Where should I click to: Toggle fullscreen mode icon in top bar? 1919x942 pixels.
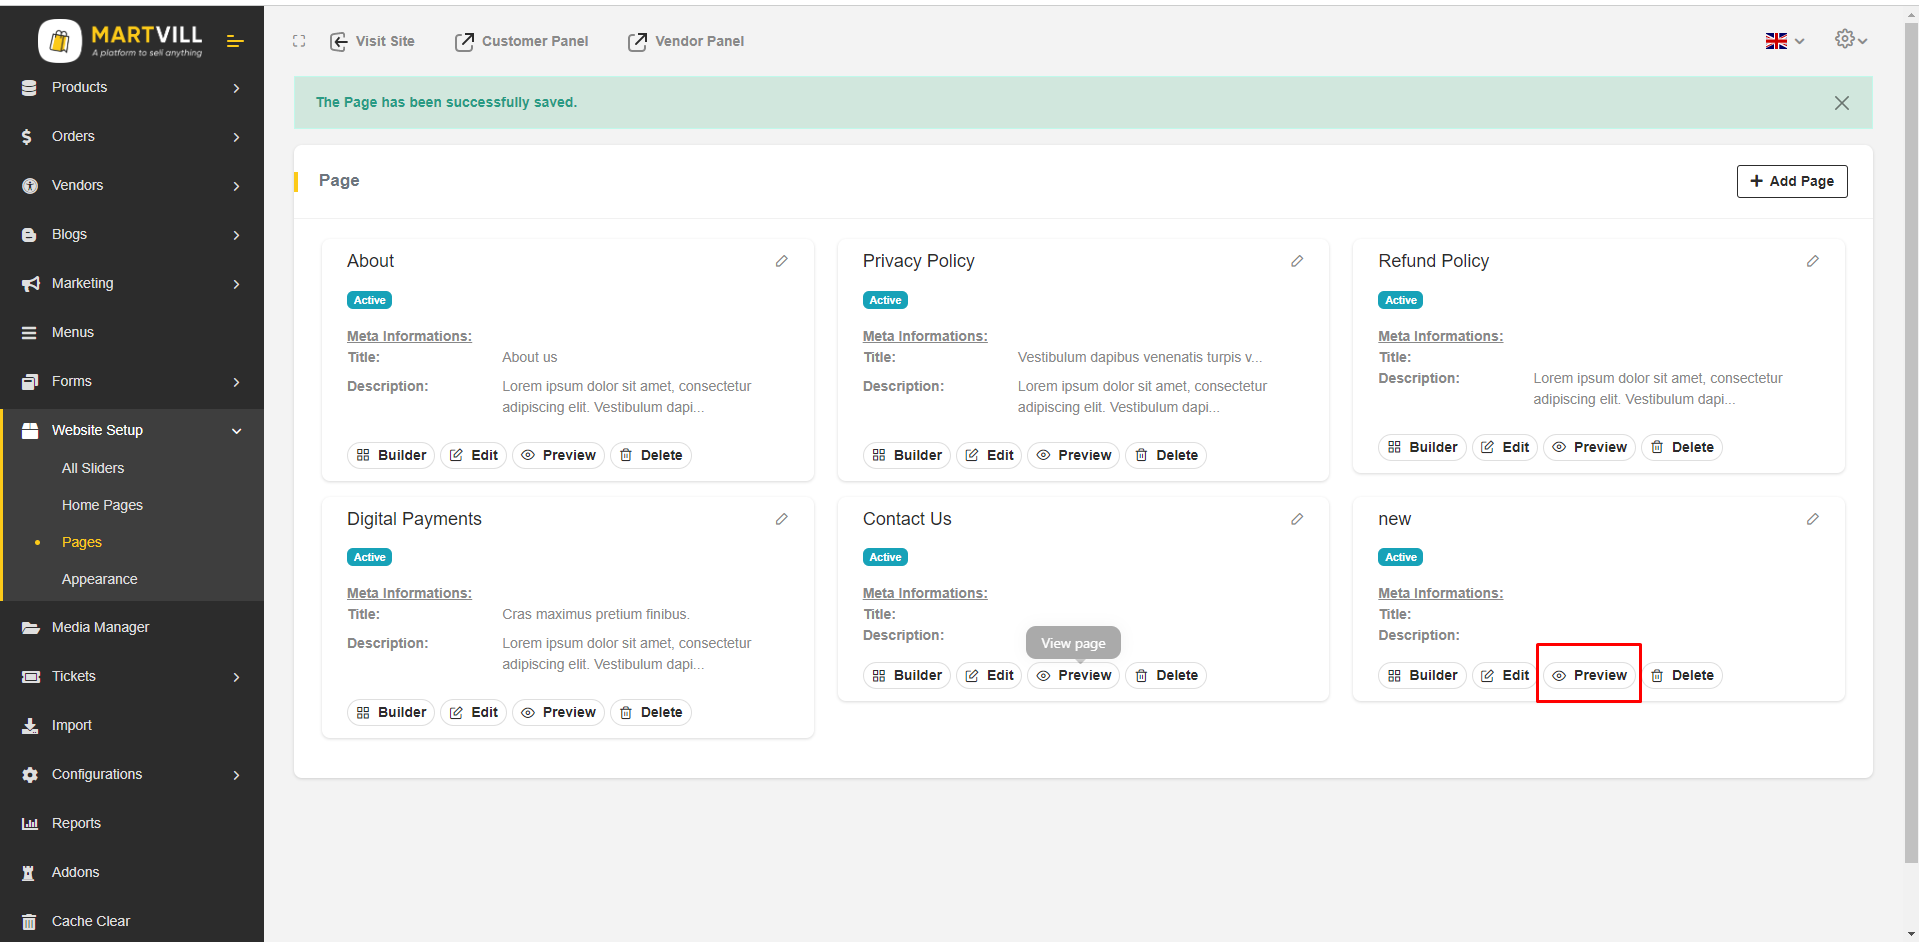tap(299, 41)
